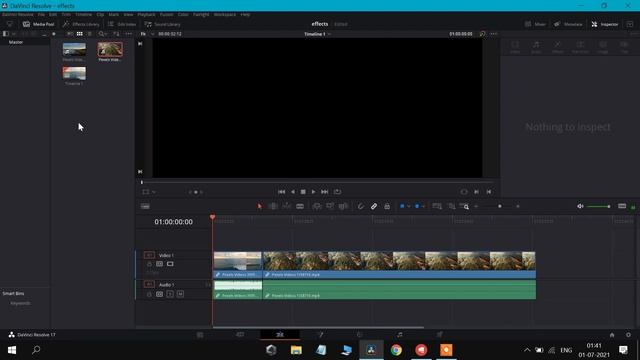Toggle Loop playback button
This screenshot has height=360, width=640.
click(337, 192)
